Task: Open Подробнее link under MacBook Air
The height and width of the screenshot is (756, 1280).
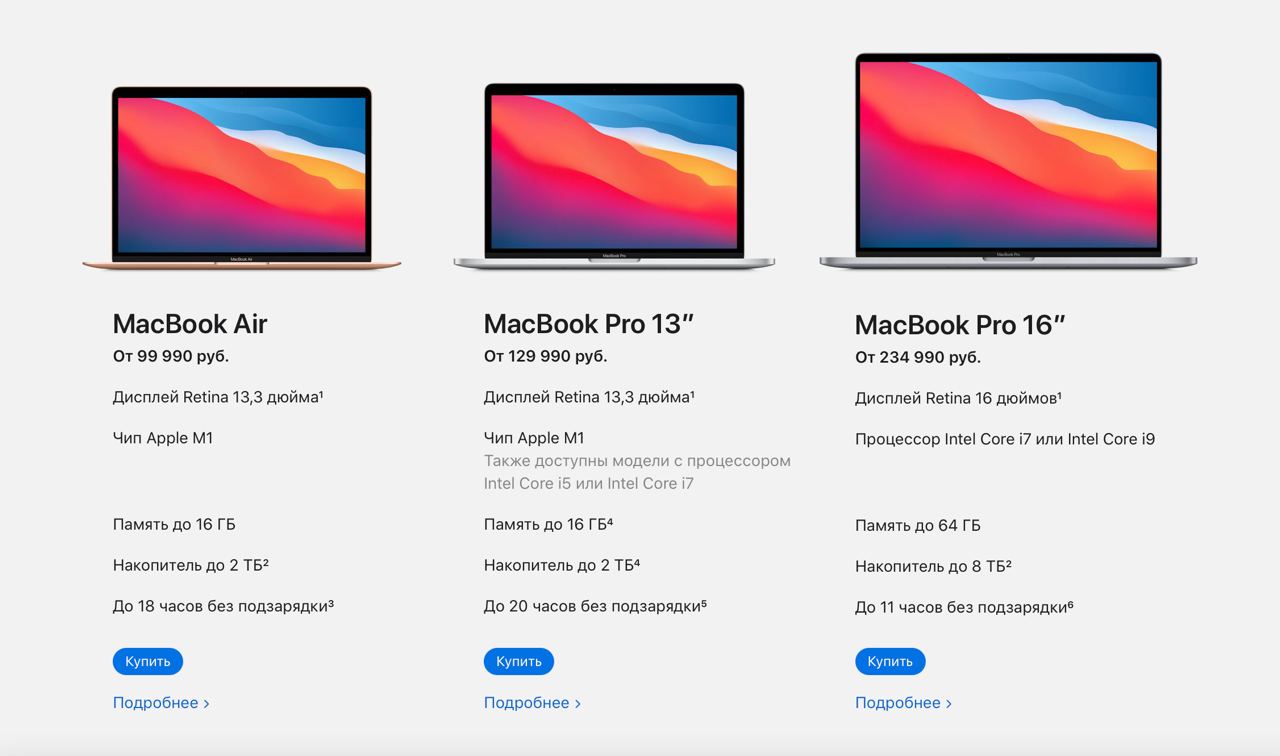Action: click(161, 703)
